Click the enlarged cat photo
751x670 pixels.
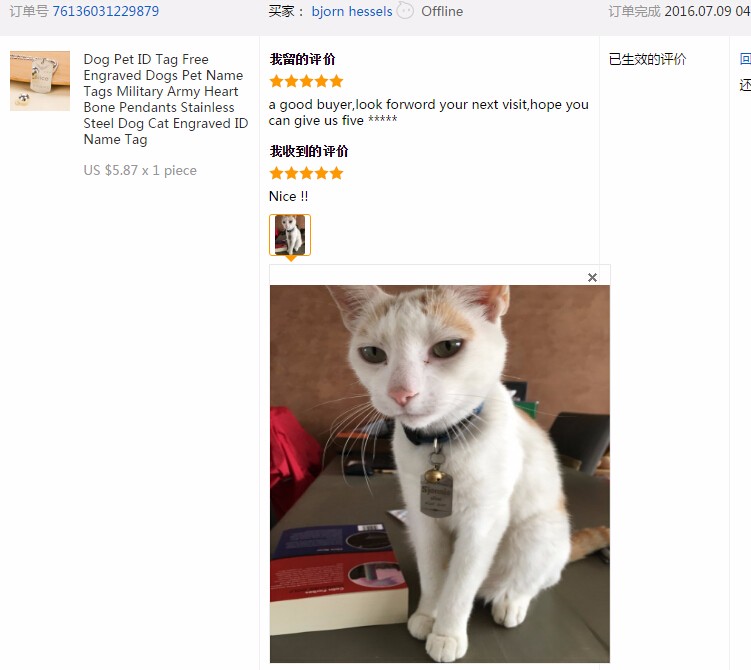[440, 474]
